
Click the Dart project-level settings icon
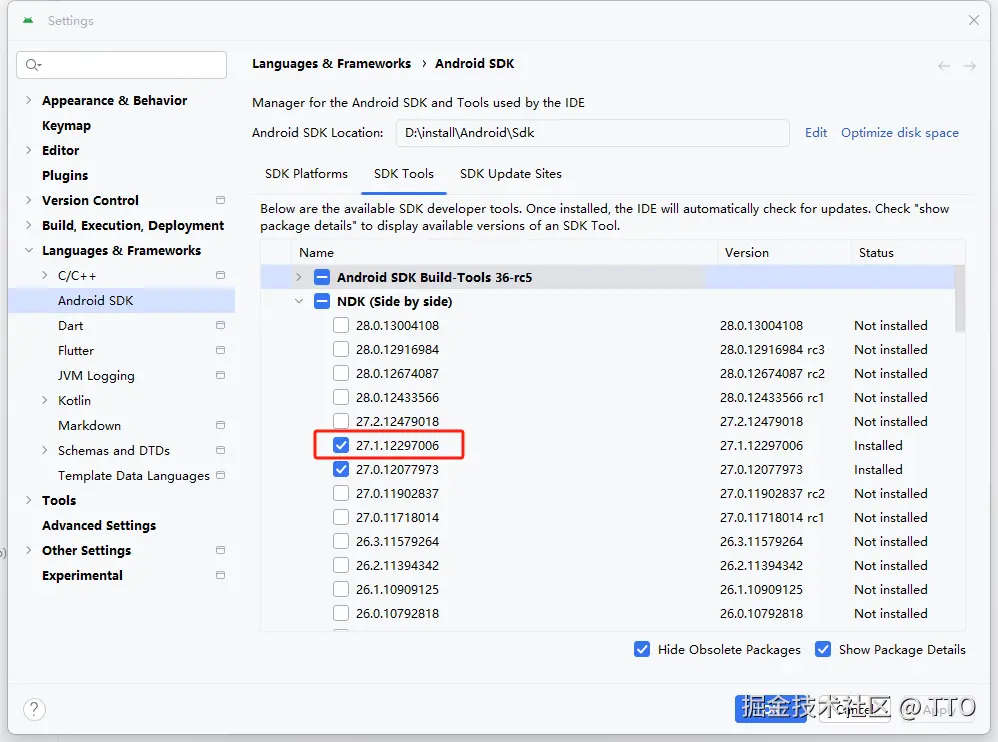pos(220,325)
